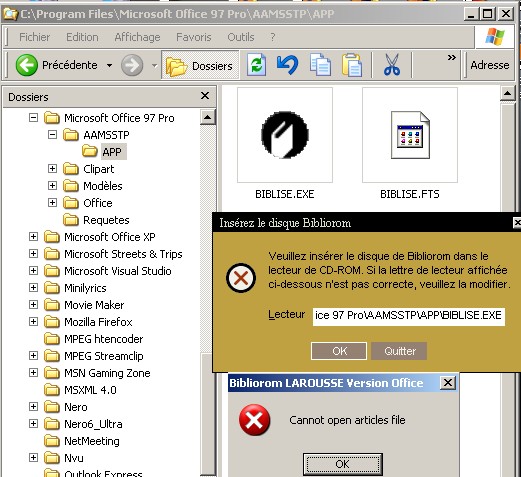Click the Quitter button
The width and height of the screenshot is (521, 477).
(x=399, y=351)
